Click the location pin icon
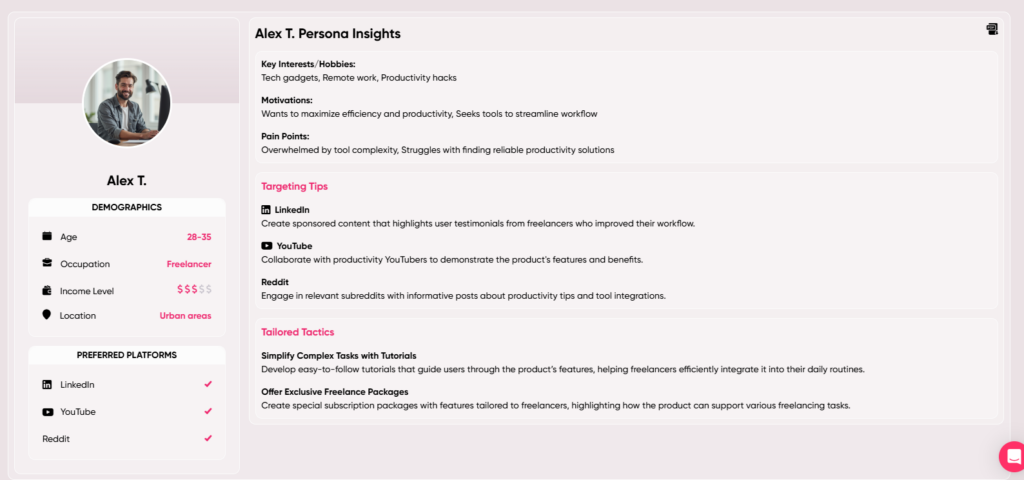This screenshot has height=480, width=1024. [x=46, y=315]
